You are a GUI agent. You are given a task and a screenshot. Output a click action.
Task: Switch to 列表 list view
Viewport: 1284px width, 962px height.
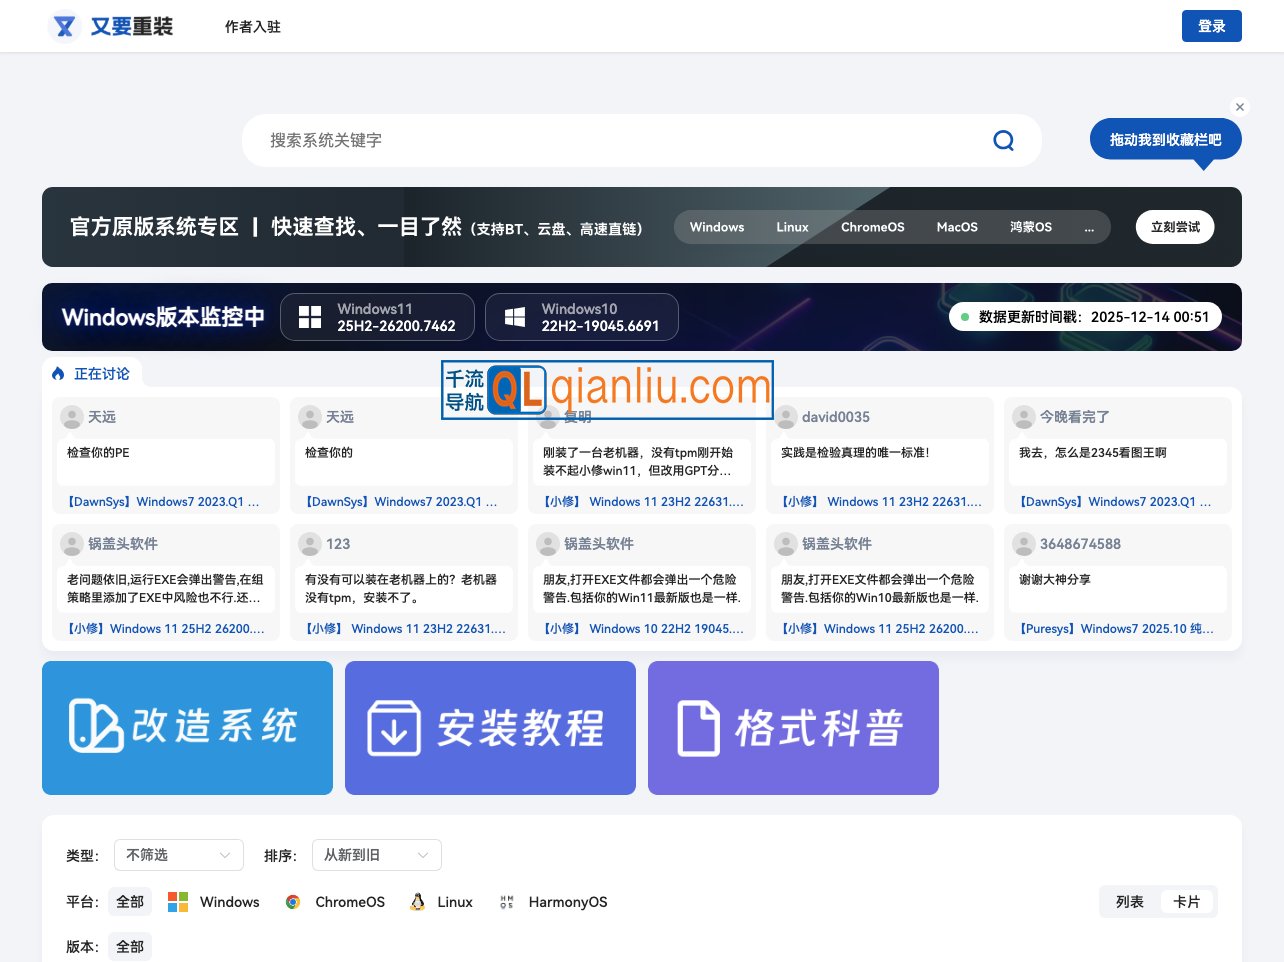(x=1129, y=901)
